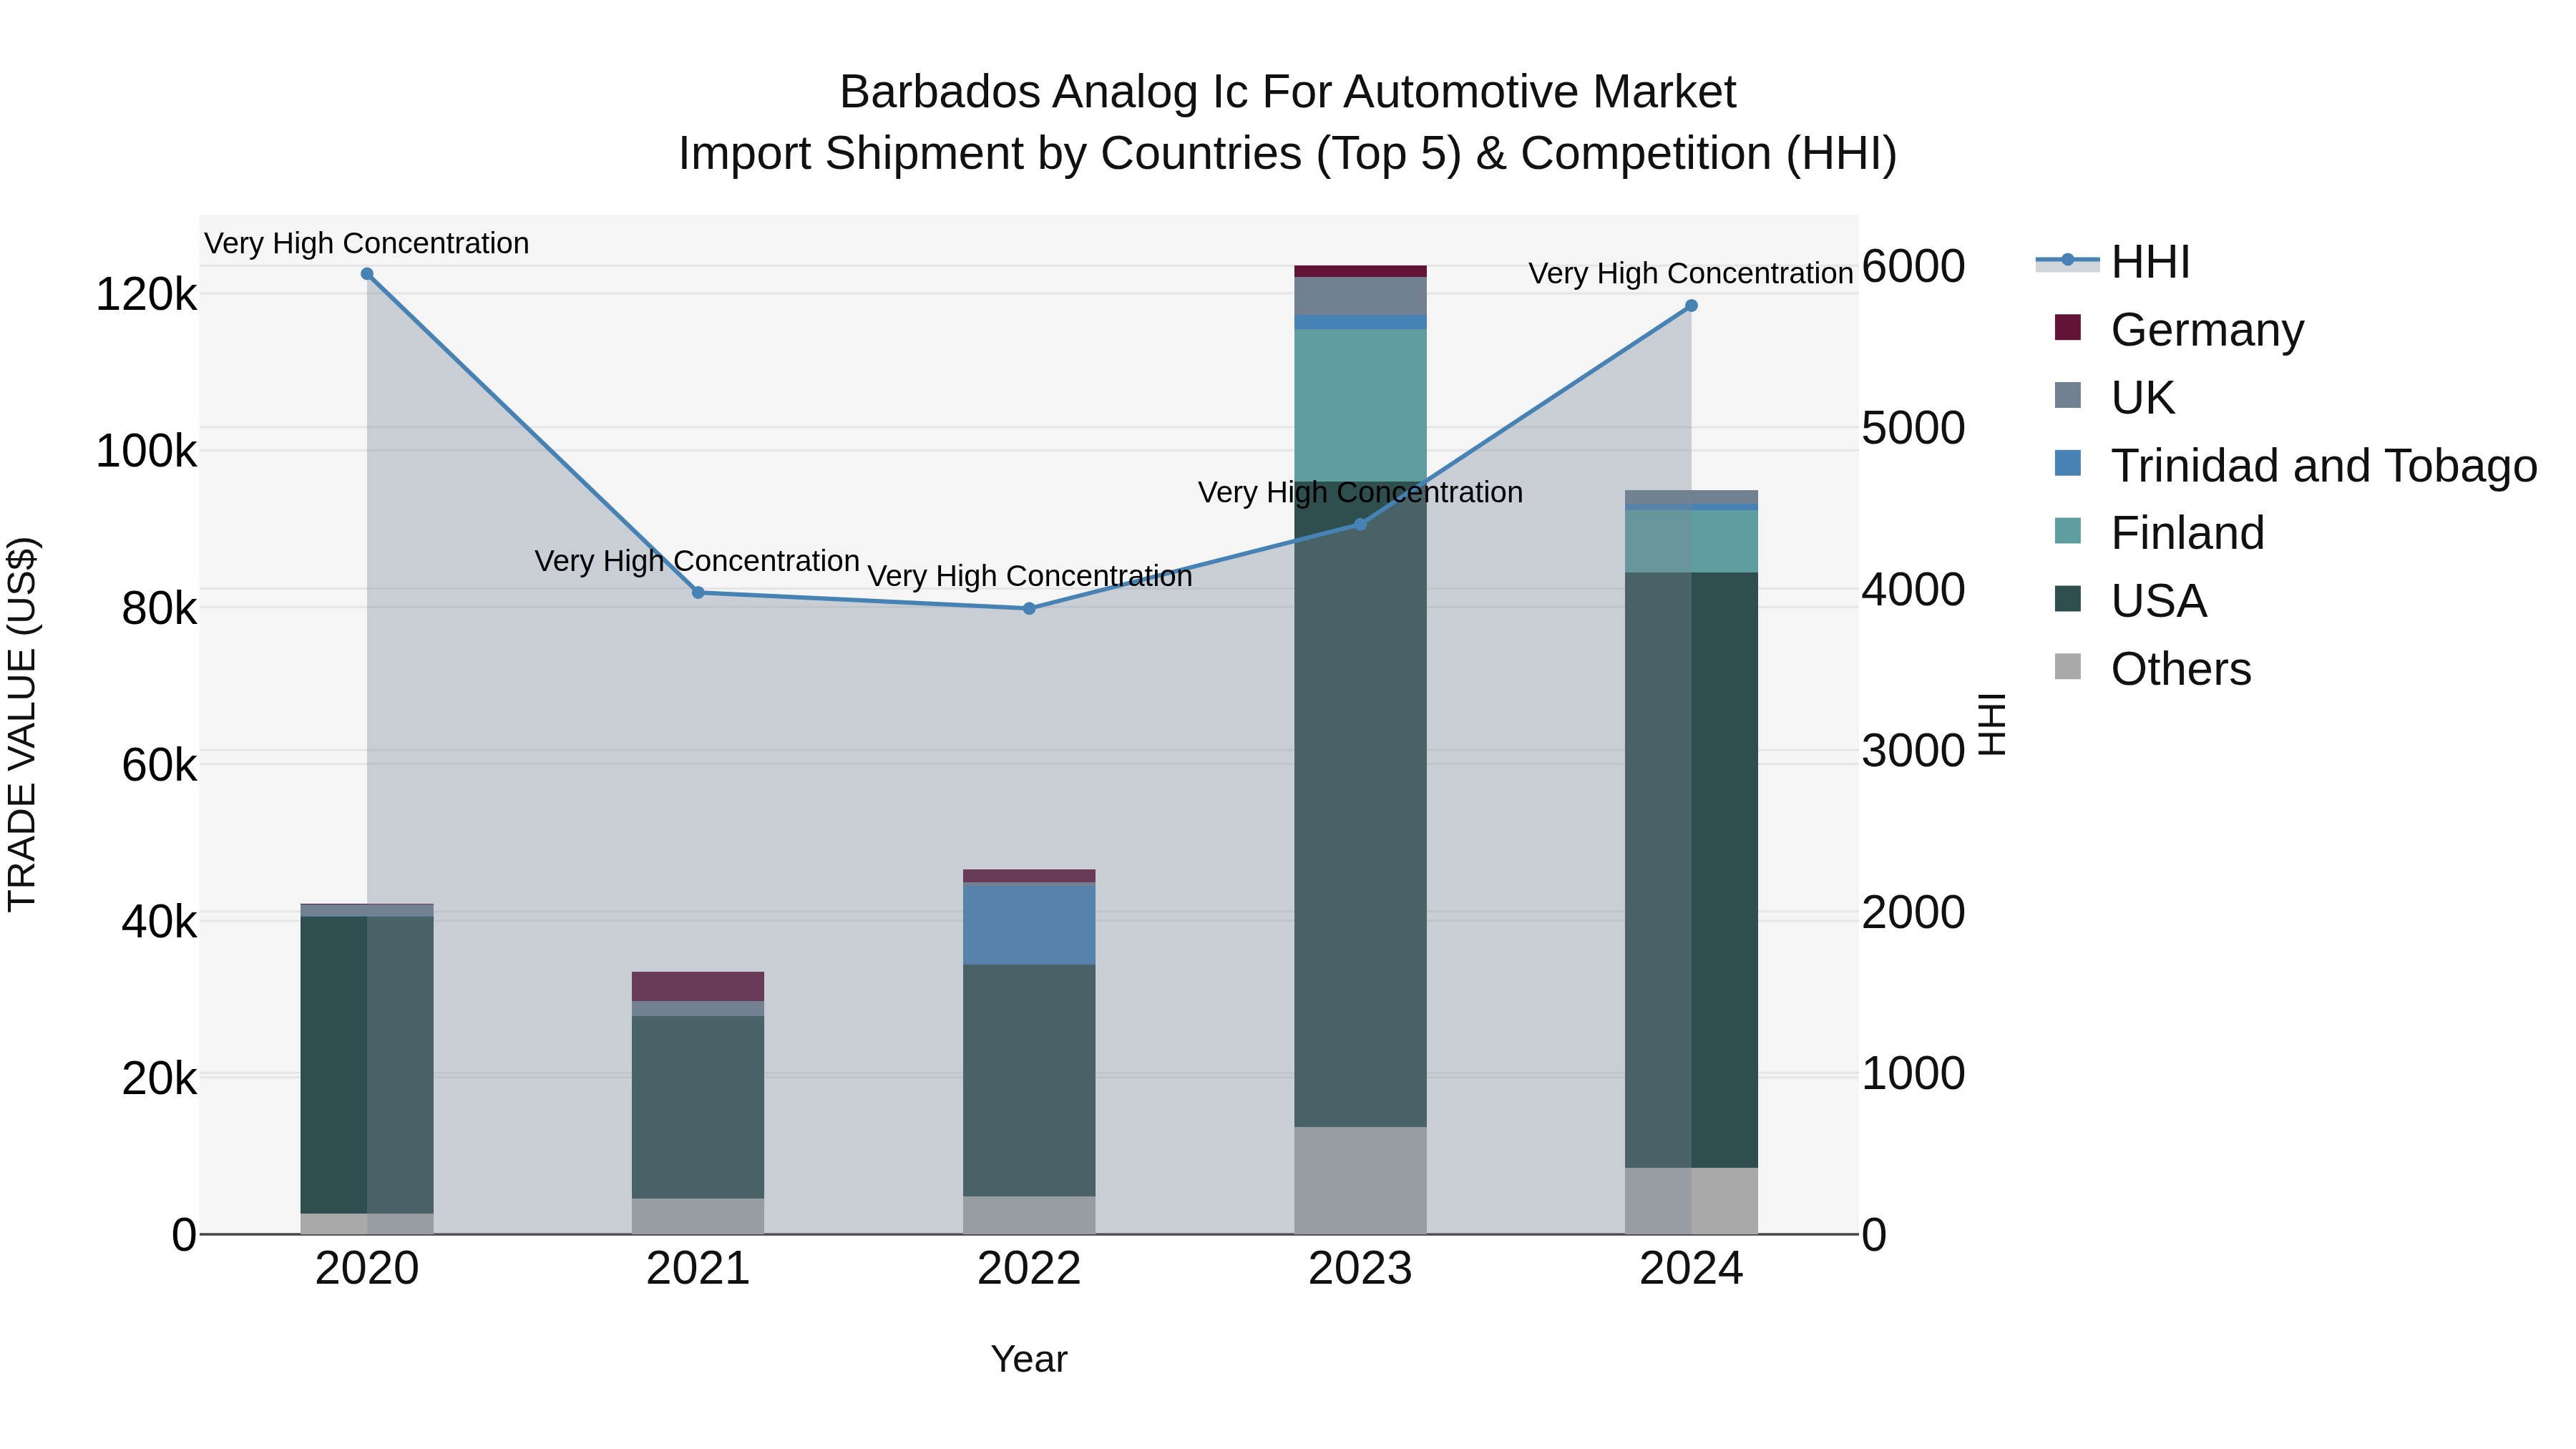The width and height of the screenshot is (2576, 1449).
Task: Click the 2024 x-axis label
Action: point(1691,1269)
